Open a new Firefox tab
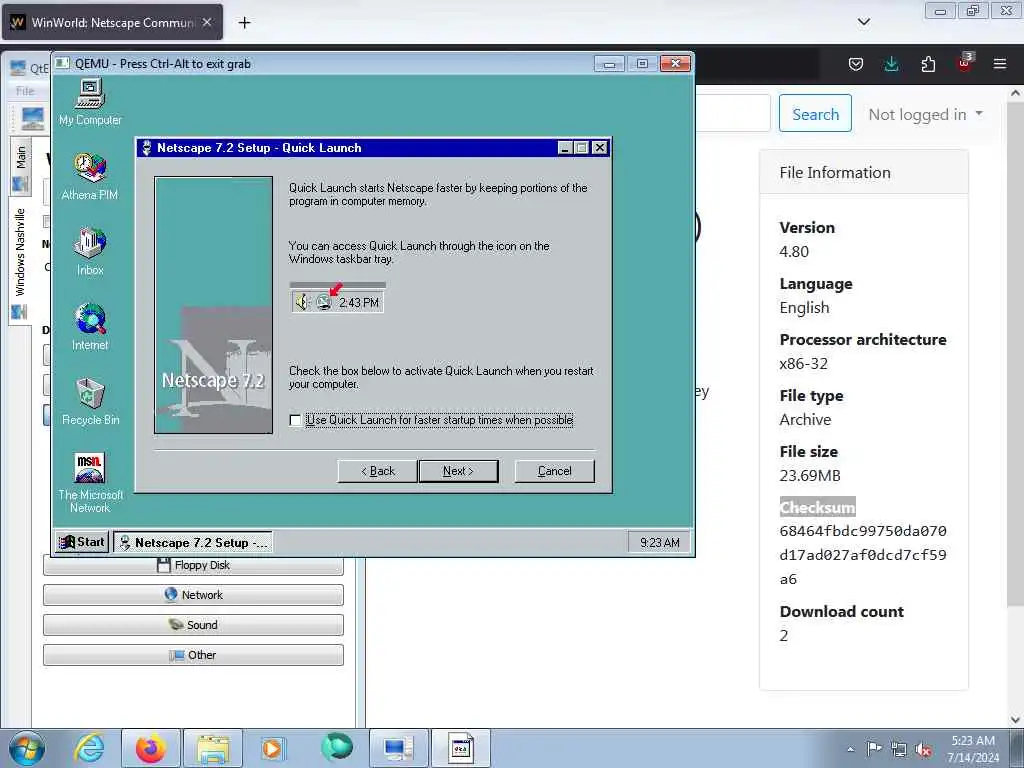Image resolution: width=1024 pixels, height=768 pixels. point(244,23)
